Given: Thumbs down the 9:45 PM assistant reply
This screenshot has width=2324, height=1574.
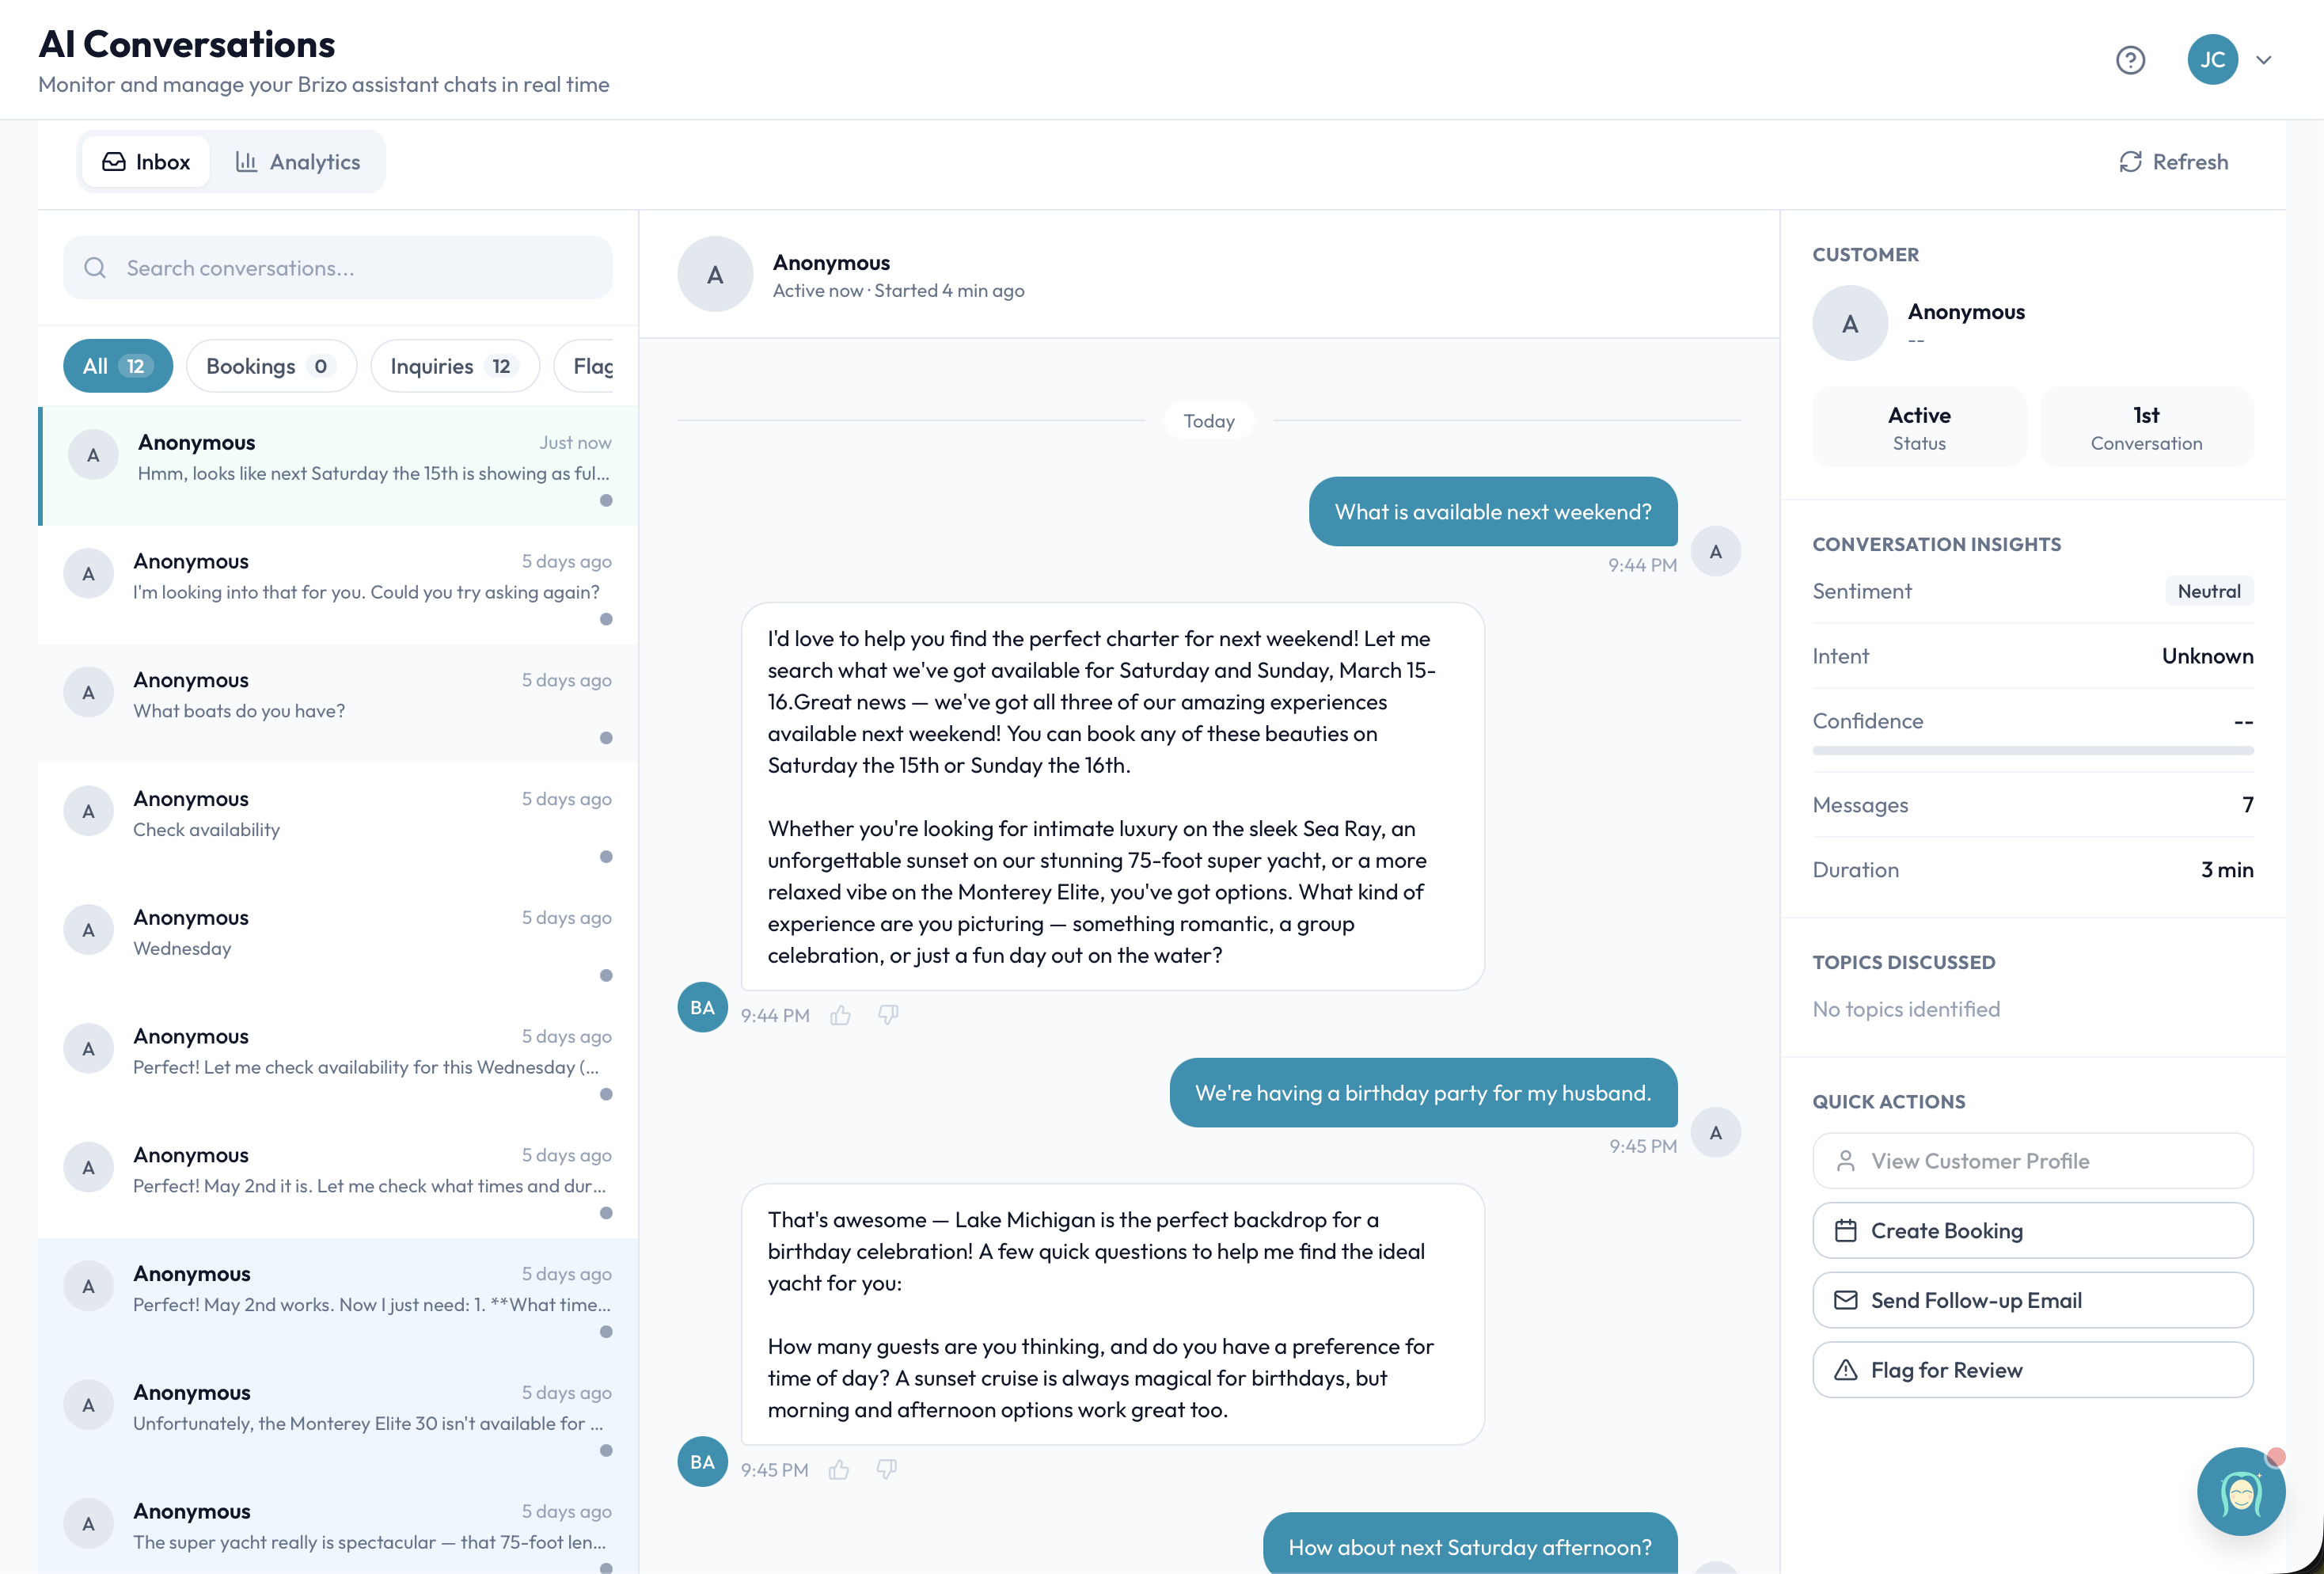Looking at the screenshot, I should tap(886, 1469).
